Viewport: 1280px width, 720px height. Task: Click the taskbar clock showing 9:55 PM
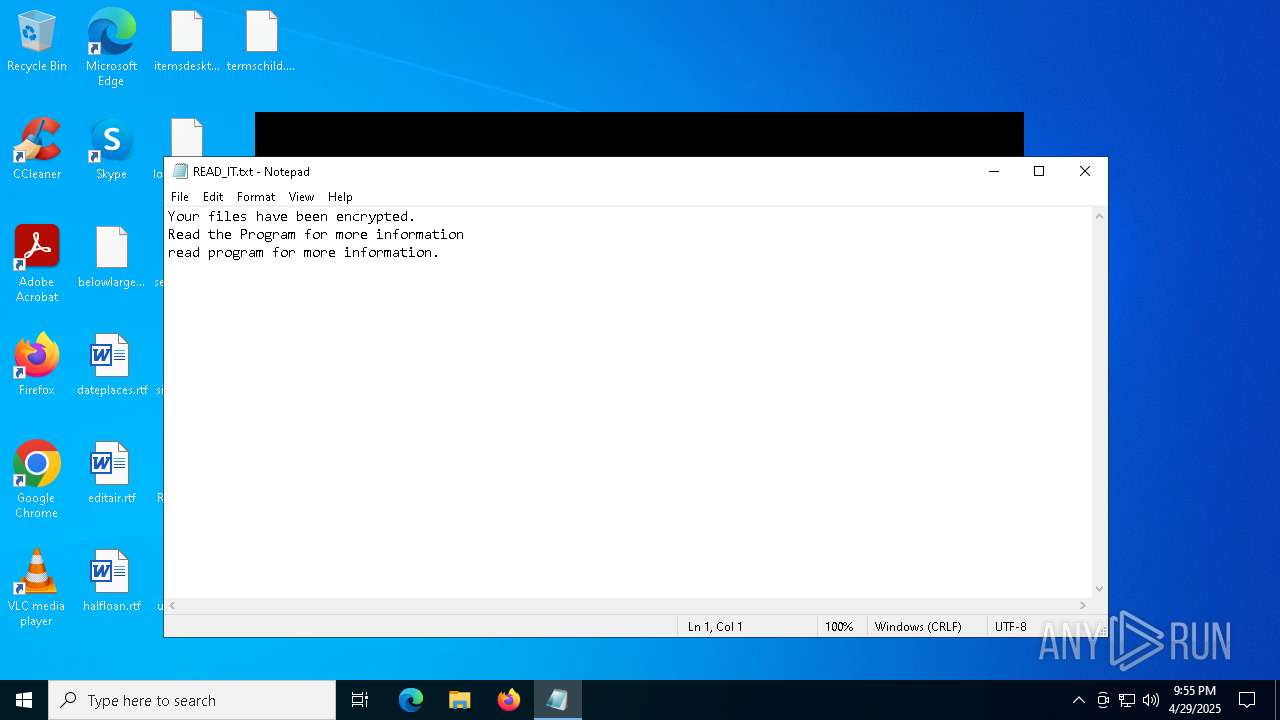1195,700
